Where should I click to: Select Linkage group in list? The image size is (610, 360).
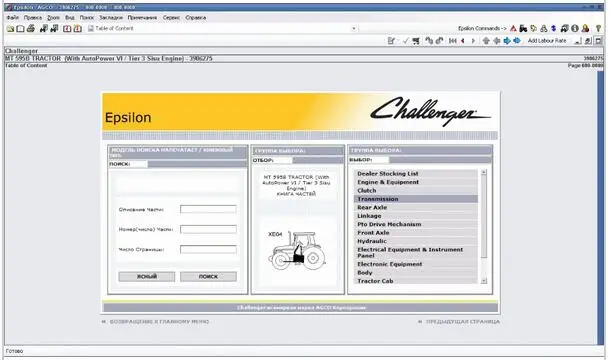415,216
